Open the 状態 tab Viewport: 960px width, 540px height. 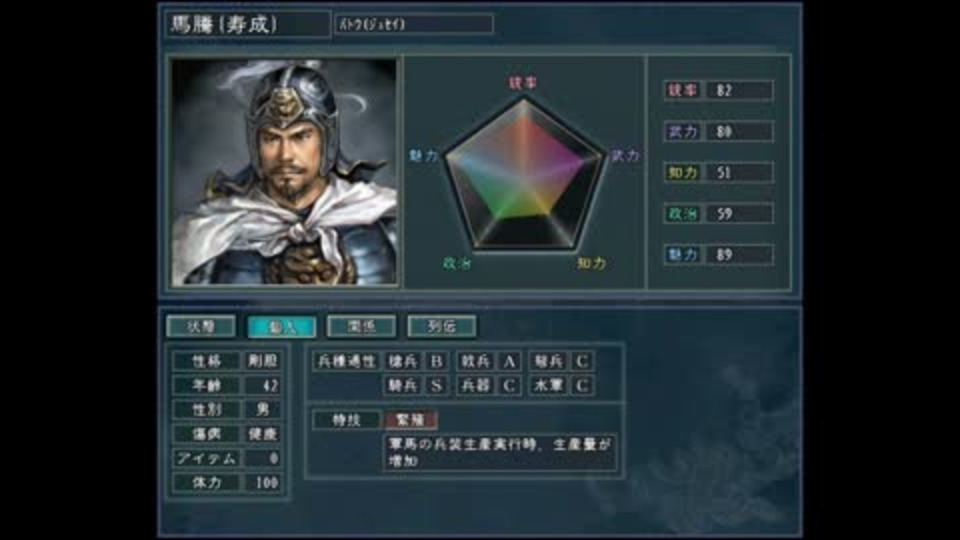click(x=201, y=326)
